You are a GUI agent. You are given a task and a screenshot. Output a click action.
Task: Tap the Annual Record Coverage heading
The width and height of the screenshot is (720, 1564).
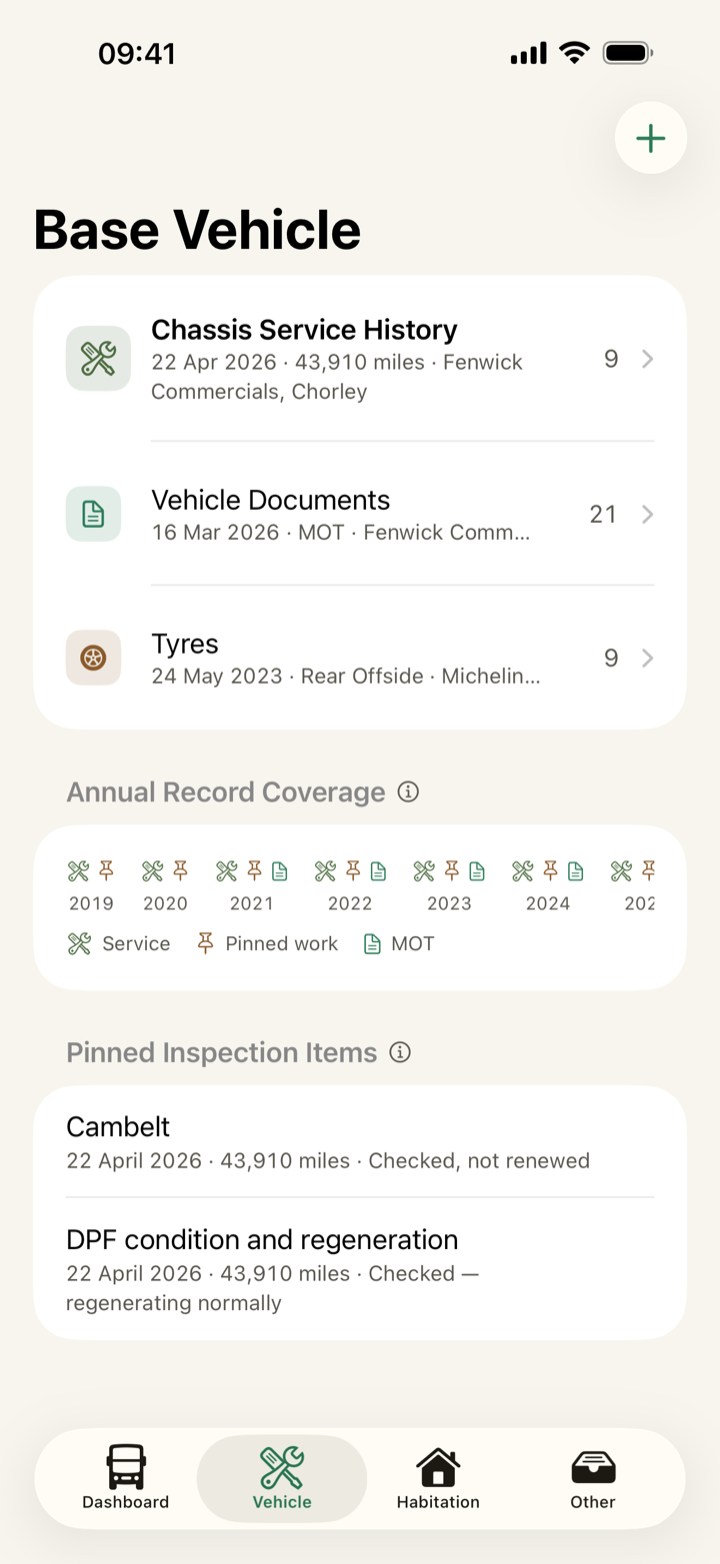[x=226, y=792]
